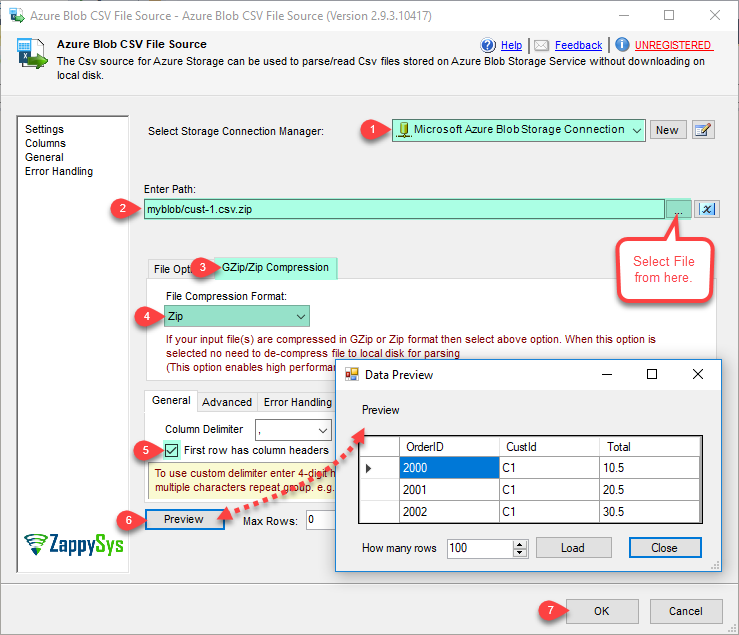Click the ZappySys logo

(x=74, y=545)
